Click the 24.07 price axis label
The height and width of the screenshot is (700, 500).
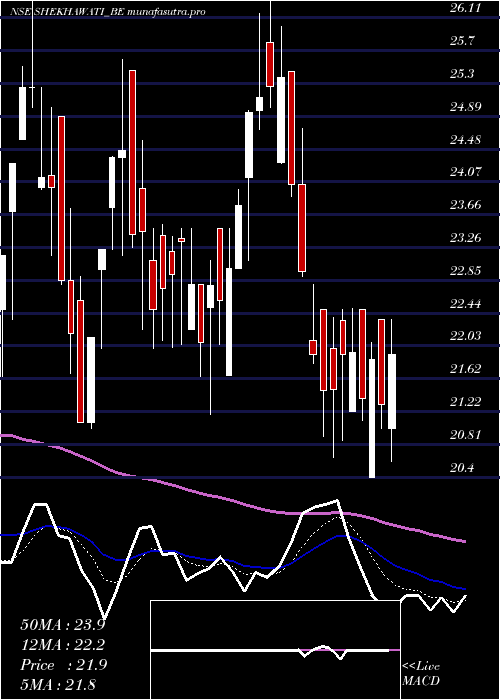[465, 172]
